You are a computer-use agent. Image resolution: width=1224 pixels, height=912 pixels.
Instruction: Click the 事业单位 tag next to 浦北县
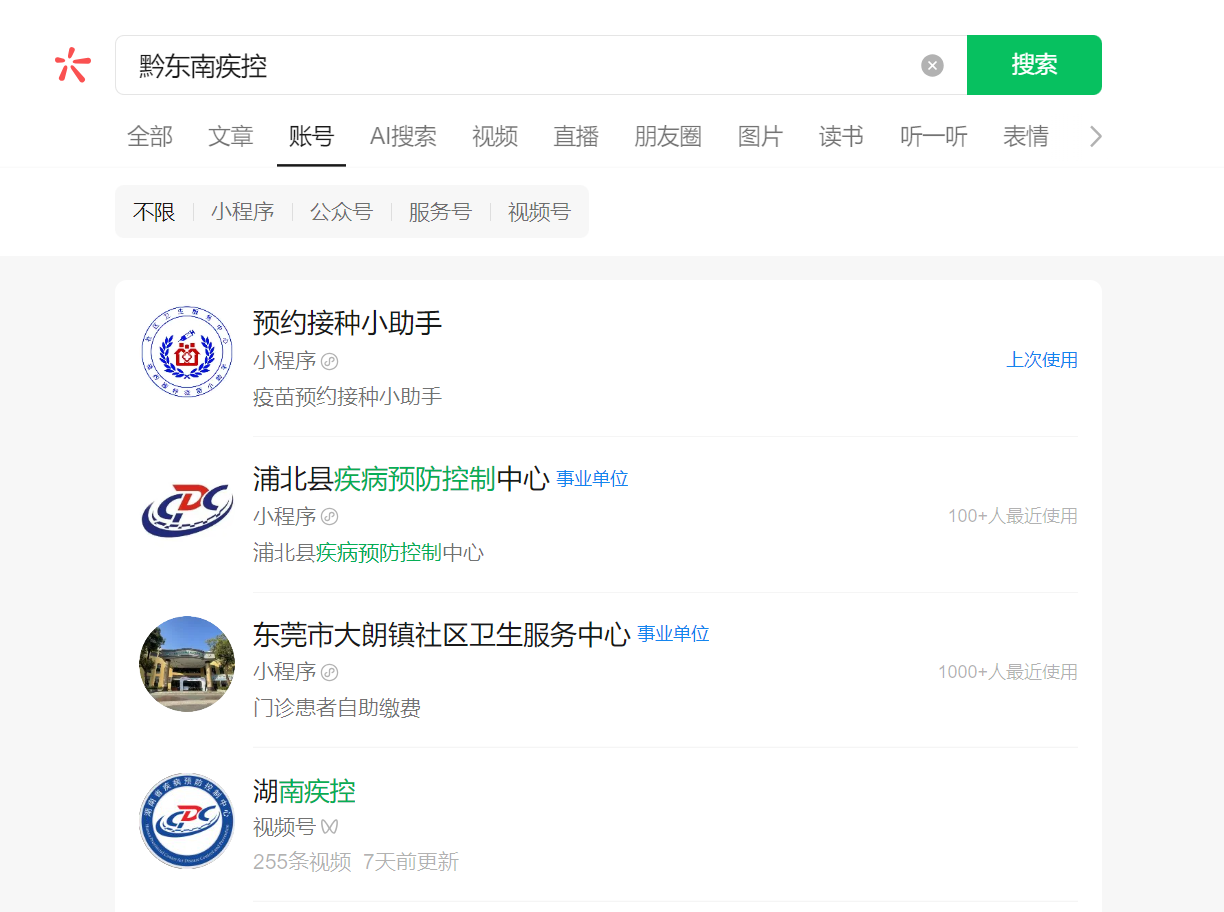(x=593, y=479)
